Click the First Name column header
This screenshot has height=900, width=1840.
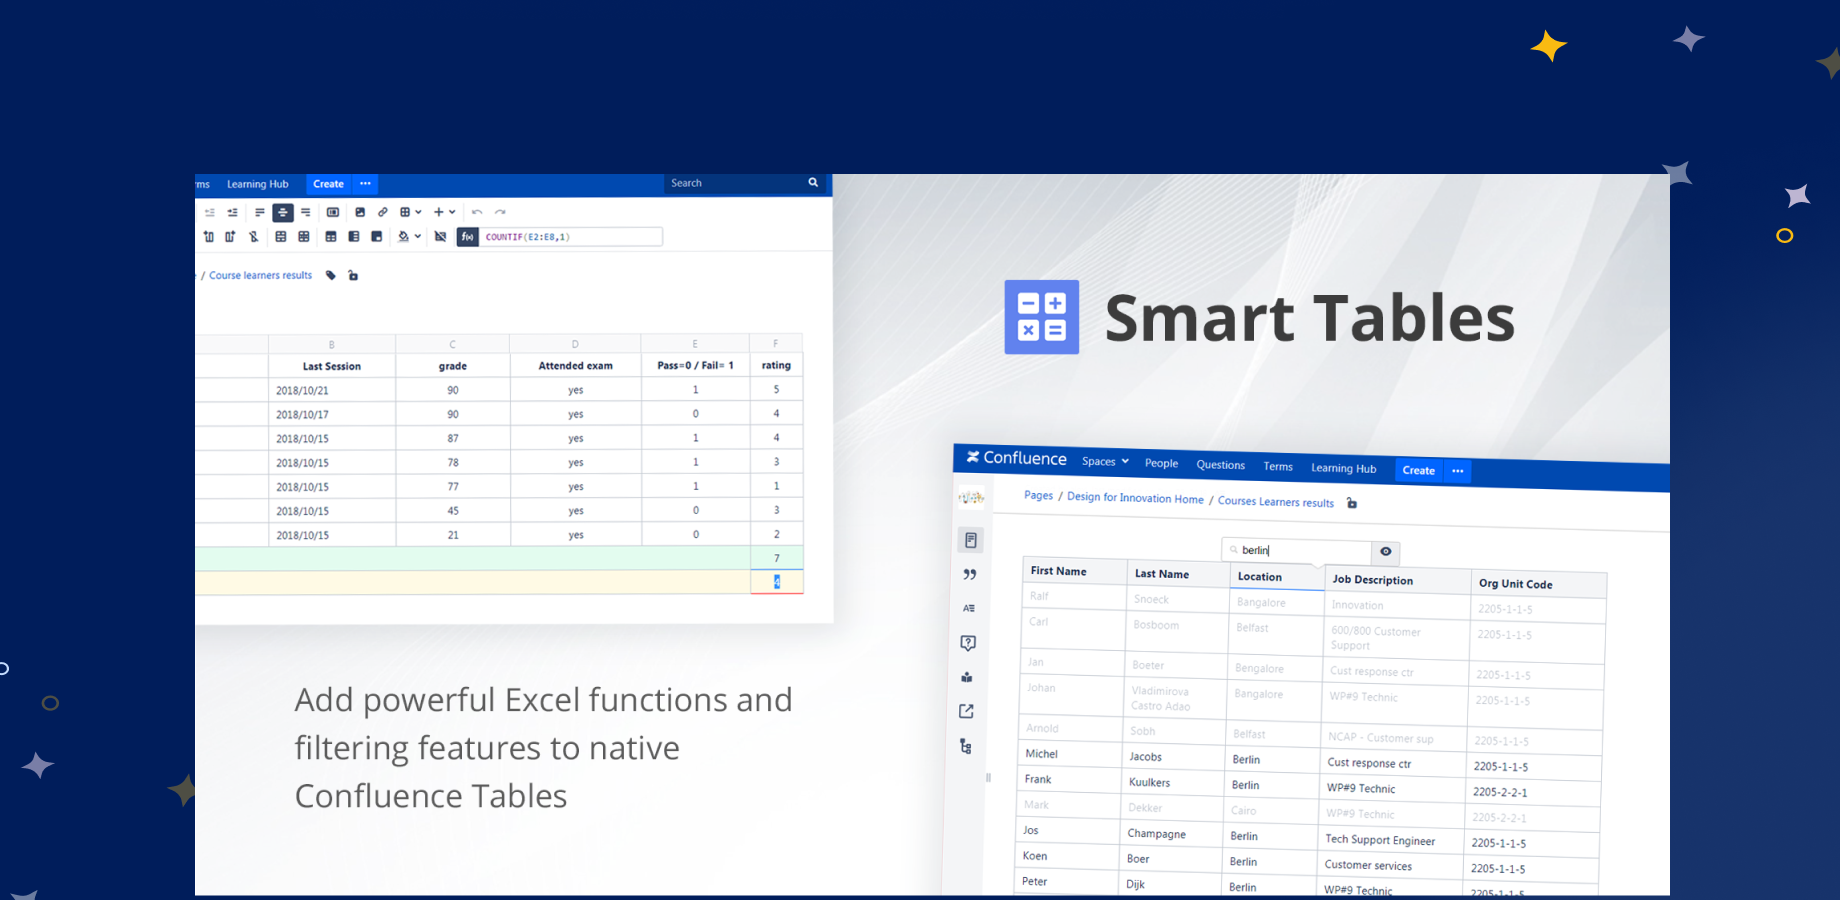pos(1076,571)
